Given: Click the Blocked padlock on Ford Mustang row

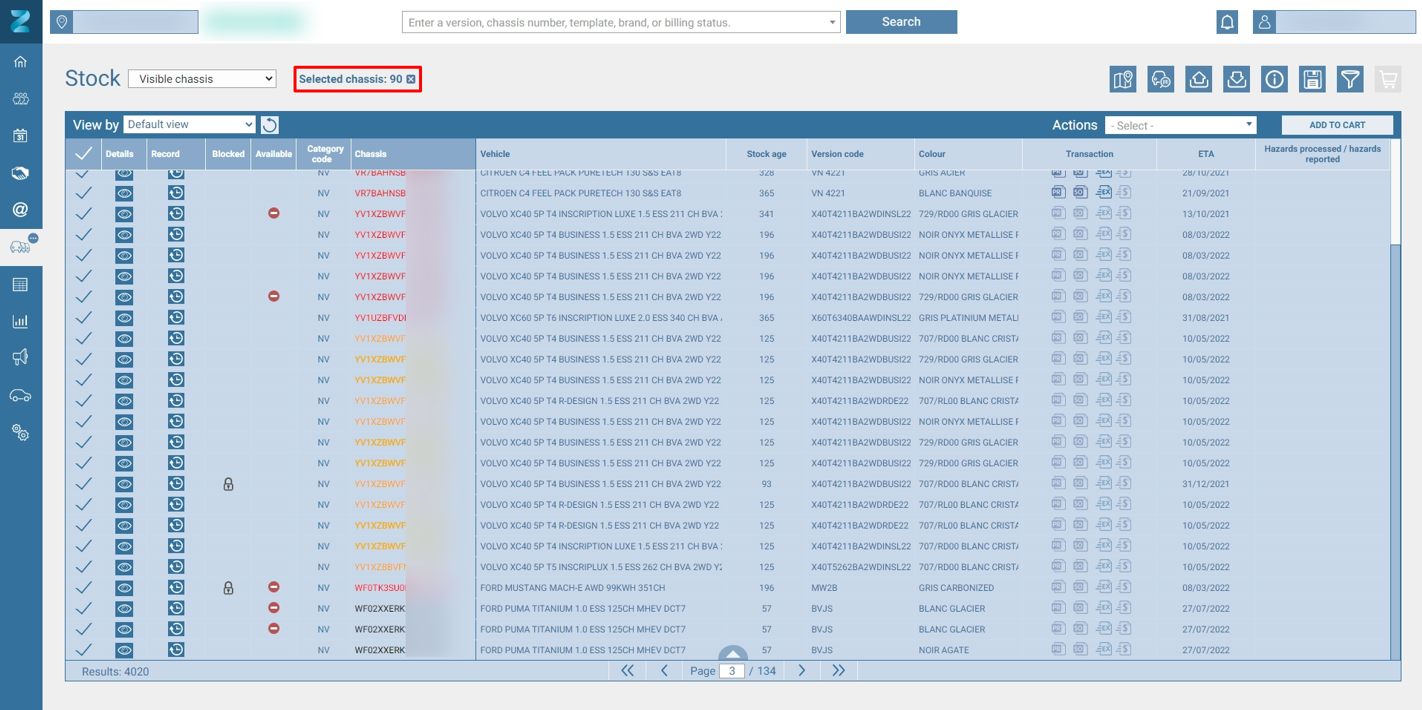Looking at the screenshot, I should pos(228,588).
